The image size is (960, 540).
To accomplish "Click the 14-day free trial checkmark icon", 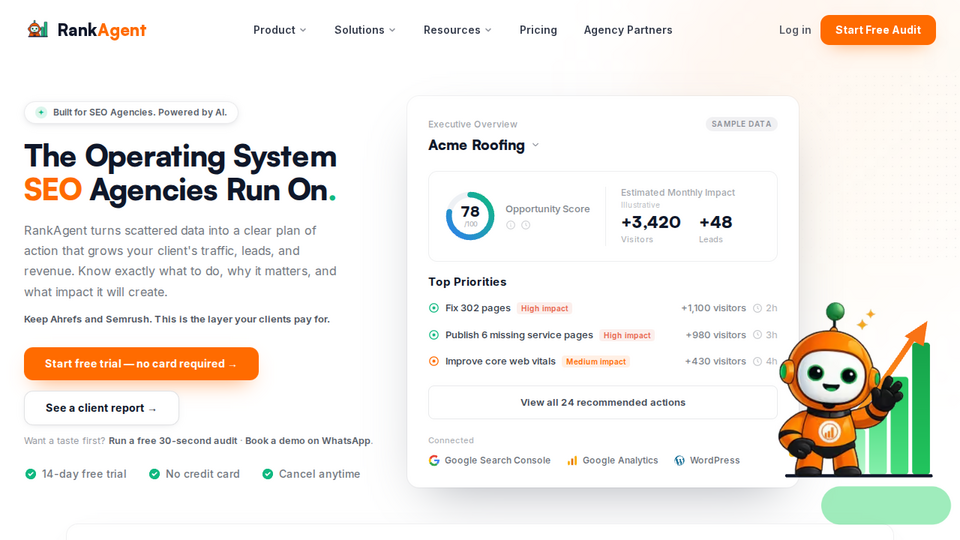I will (x=30, y=474).
